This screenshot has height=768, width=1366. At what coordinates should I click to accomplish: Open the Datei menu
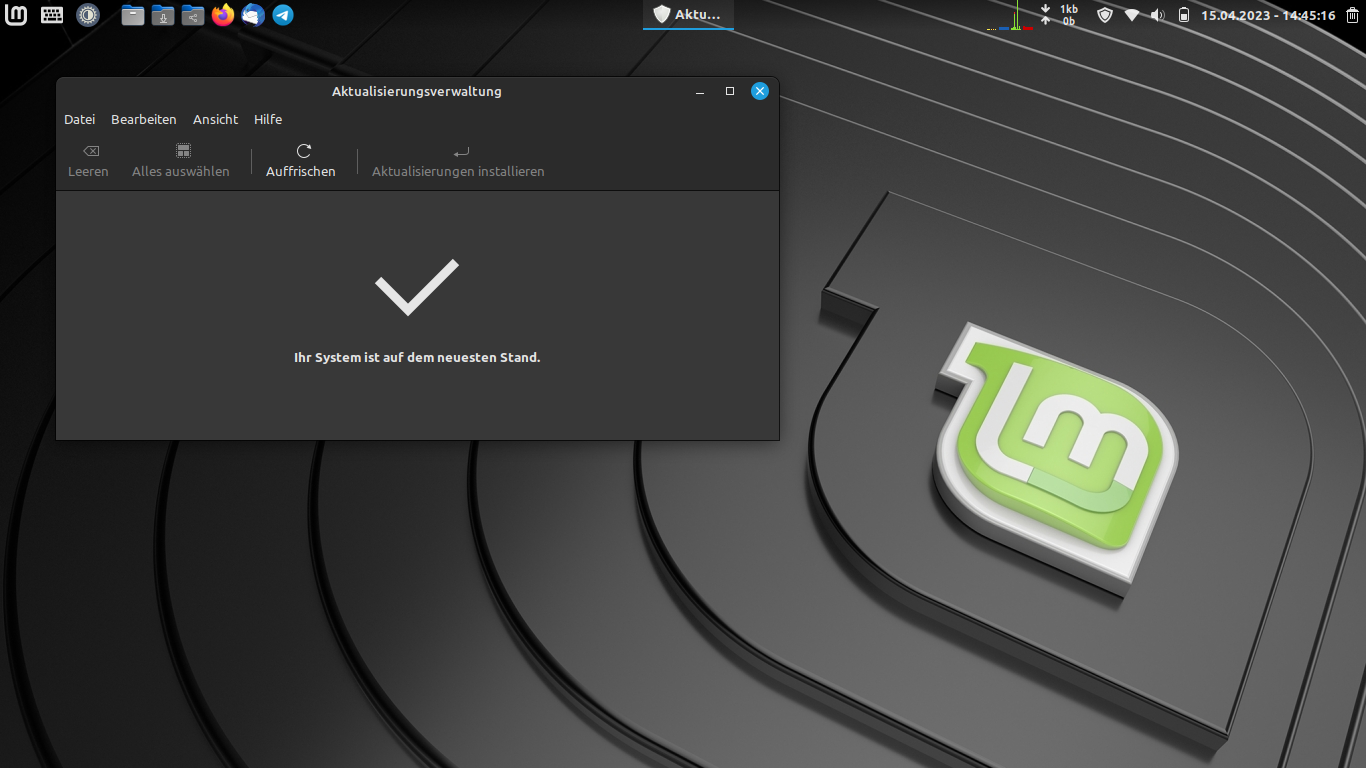coord(79,119)
